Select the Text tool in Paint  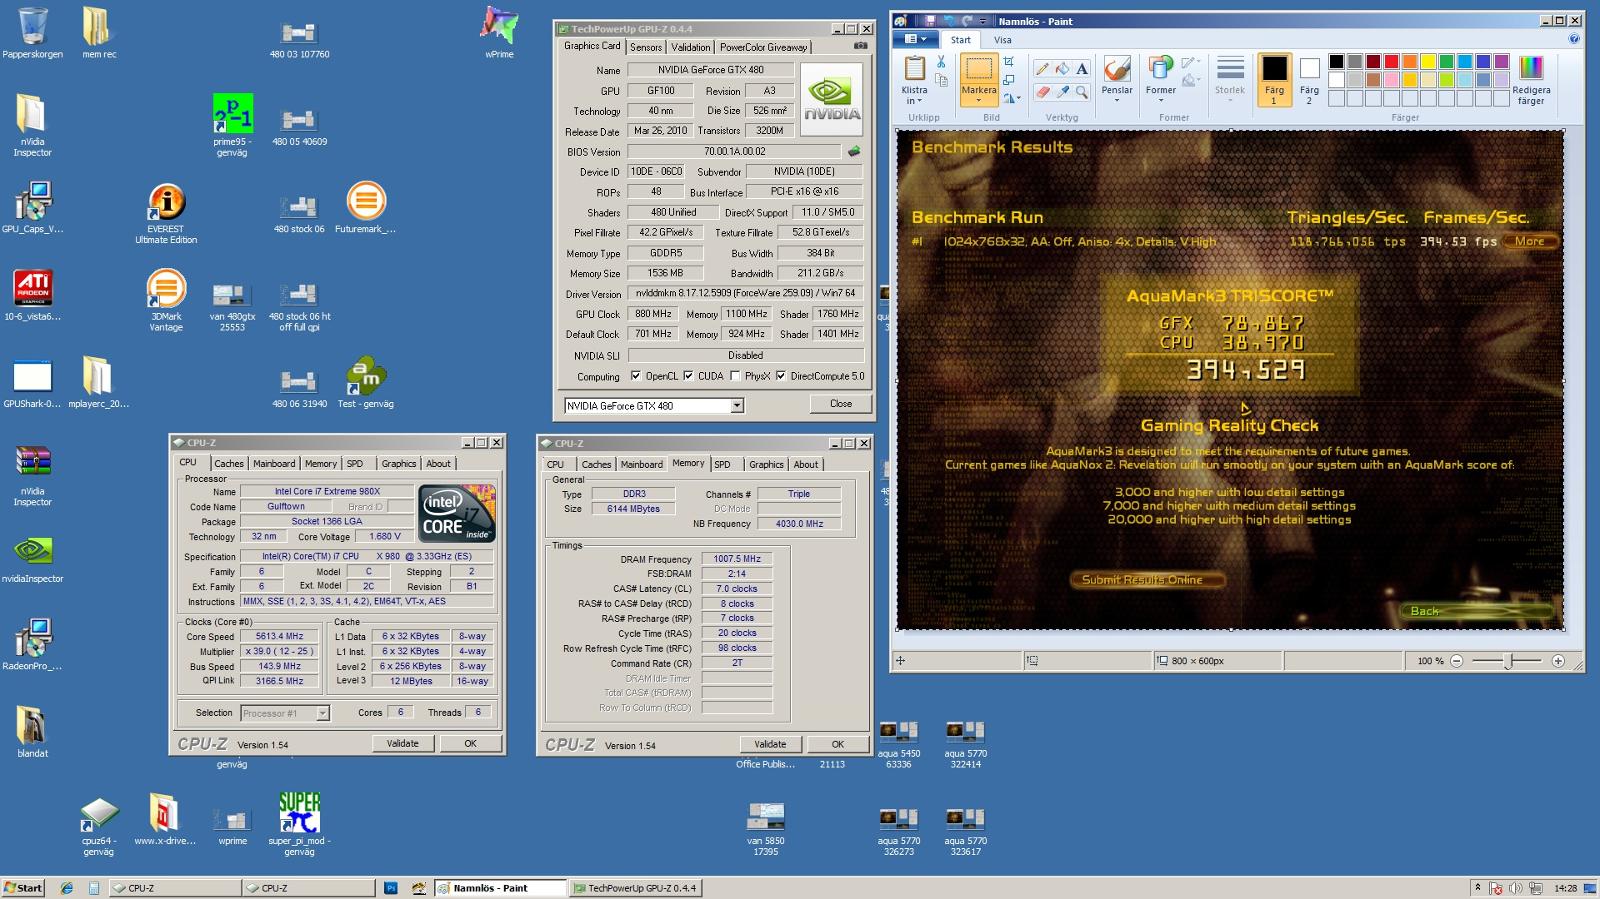click(x=1082, y=69)
